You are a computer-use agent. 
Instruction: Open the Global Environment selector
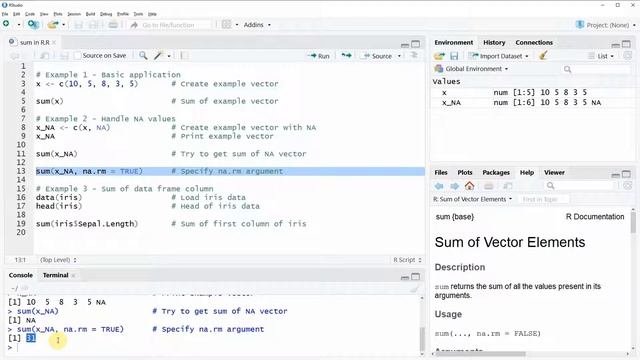[x=471, y=69]
